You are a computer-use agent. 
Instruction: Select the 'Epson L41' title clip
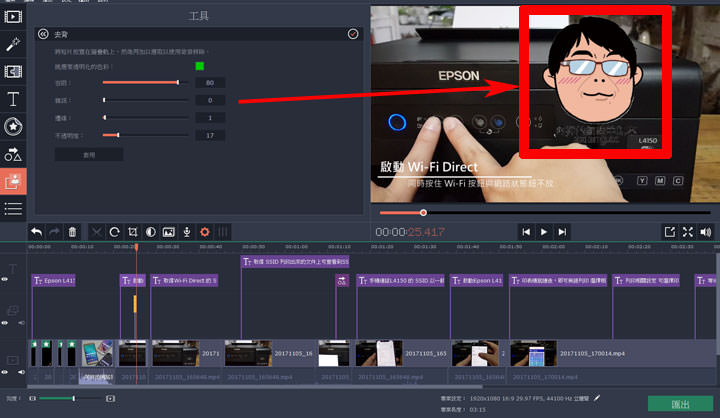54,280
